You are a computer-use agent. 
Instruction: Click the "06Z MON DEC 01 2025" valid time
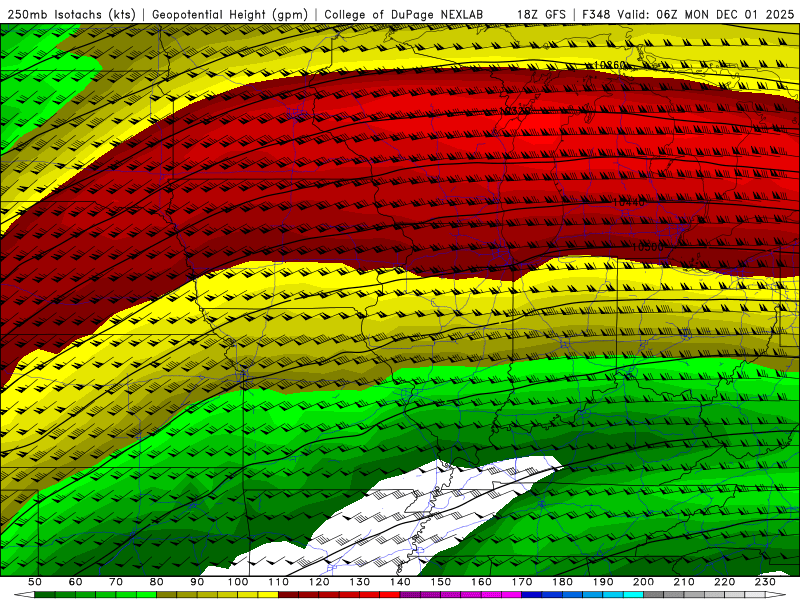click(726, 14)
